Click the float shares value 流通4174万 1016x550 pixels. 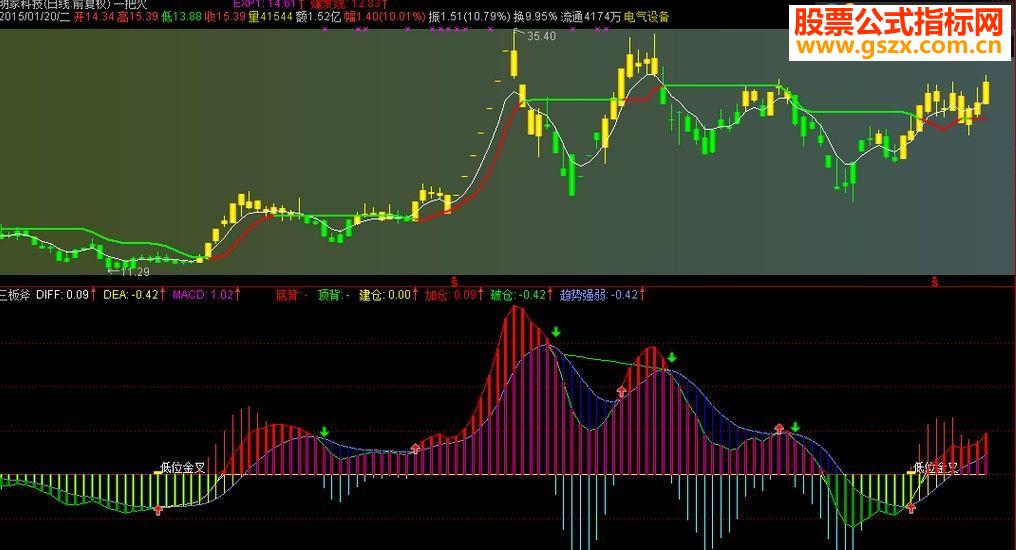click(x=590, y=17)
